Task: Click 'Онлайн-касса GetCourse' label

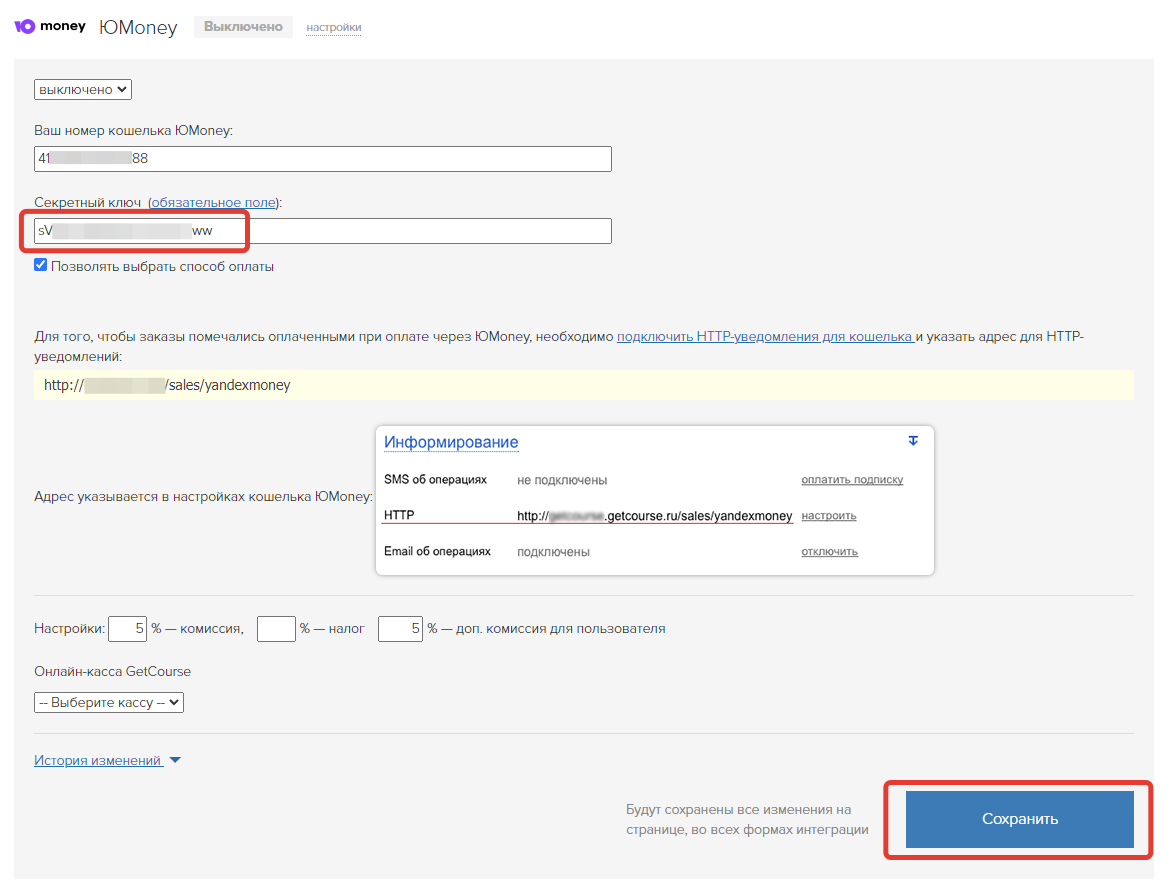Action: (x=113, y=671)
